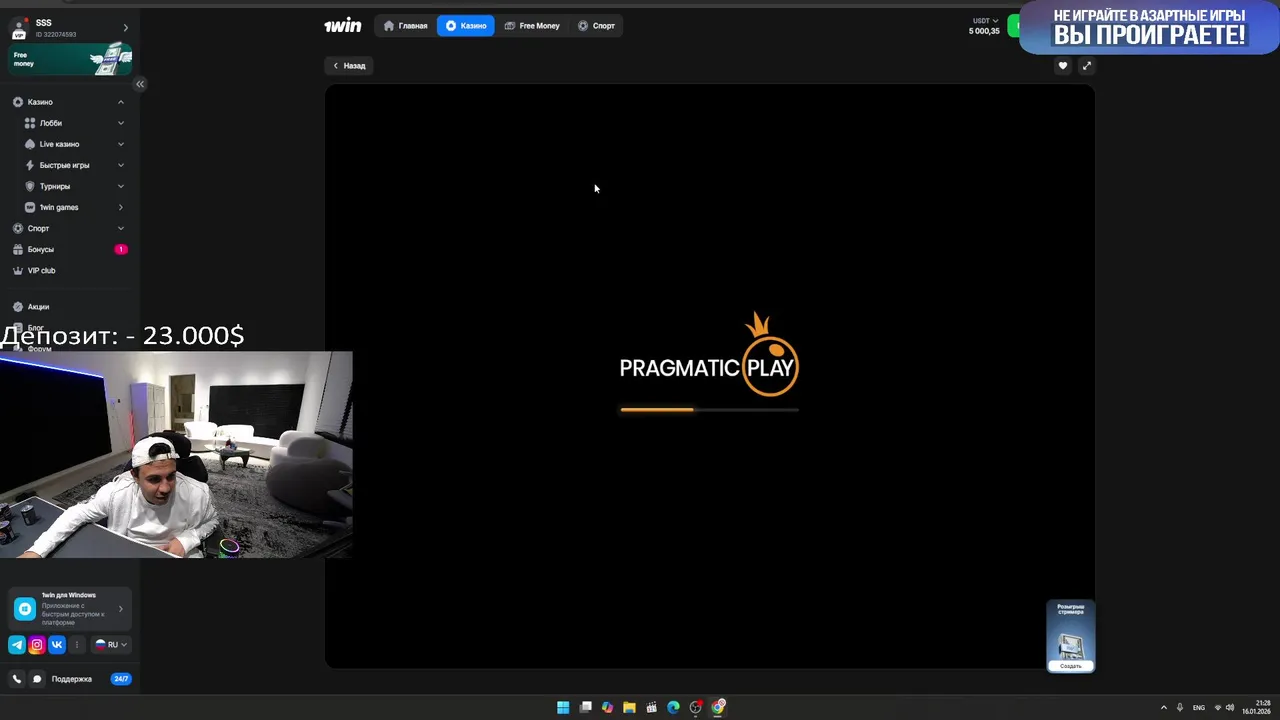Open the 1win для Windows app card
Viewport: 1280px width, 720px height.
pos(70,608)
